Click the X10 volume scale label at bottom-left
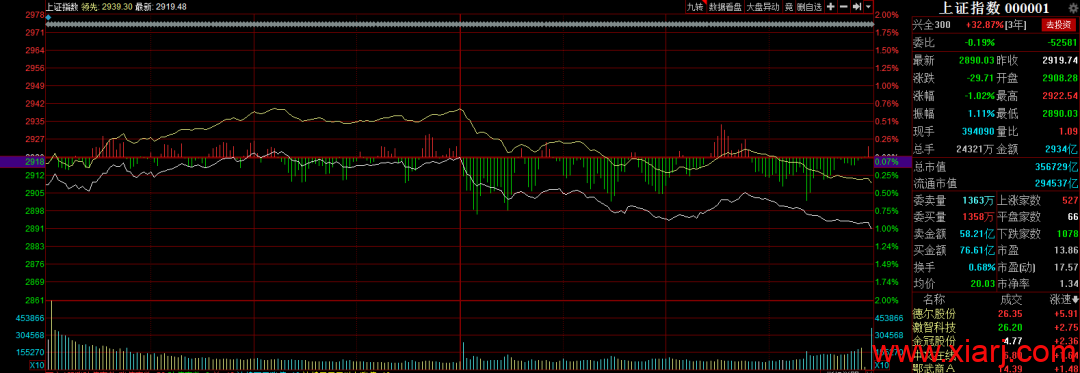The height and width of the screenshot is (373, 1080). [37, 365]
